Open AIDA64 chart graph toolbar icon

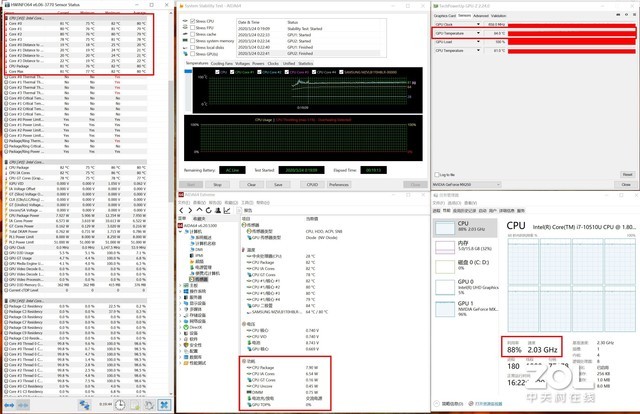point(227,210)
